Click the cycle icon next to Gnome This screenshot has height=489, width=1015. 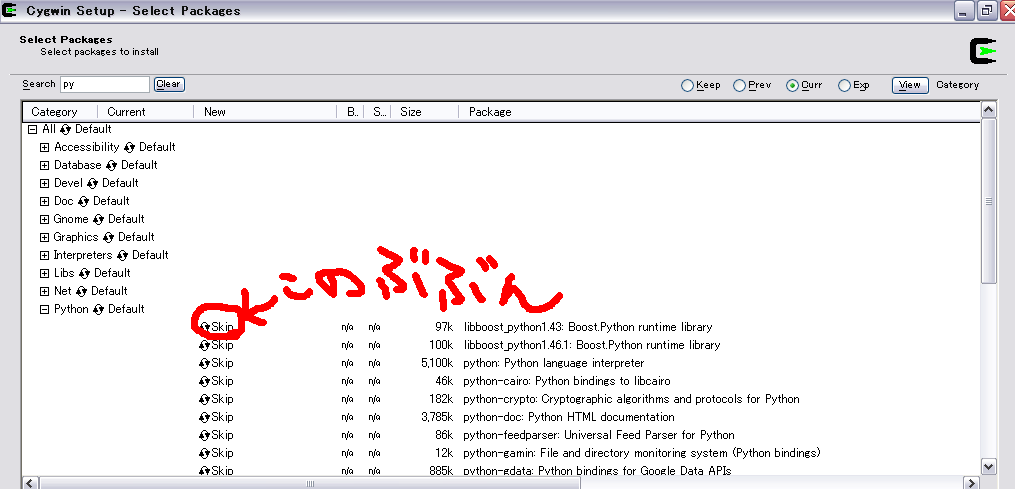coord(98,220)
